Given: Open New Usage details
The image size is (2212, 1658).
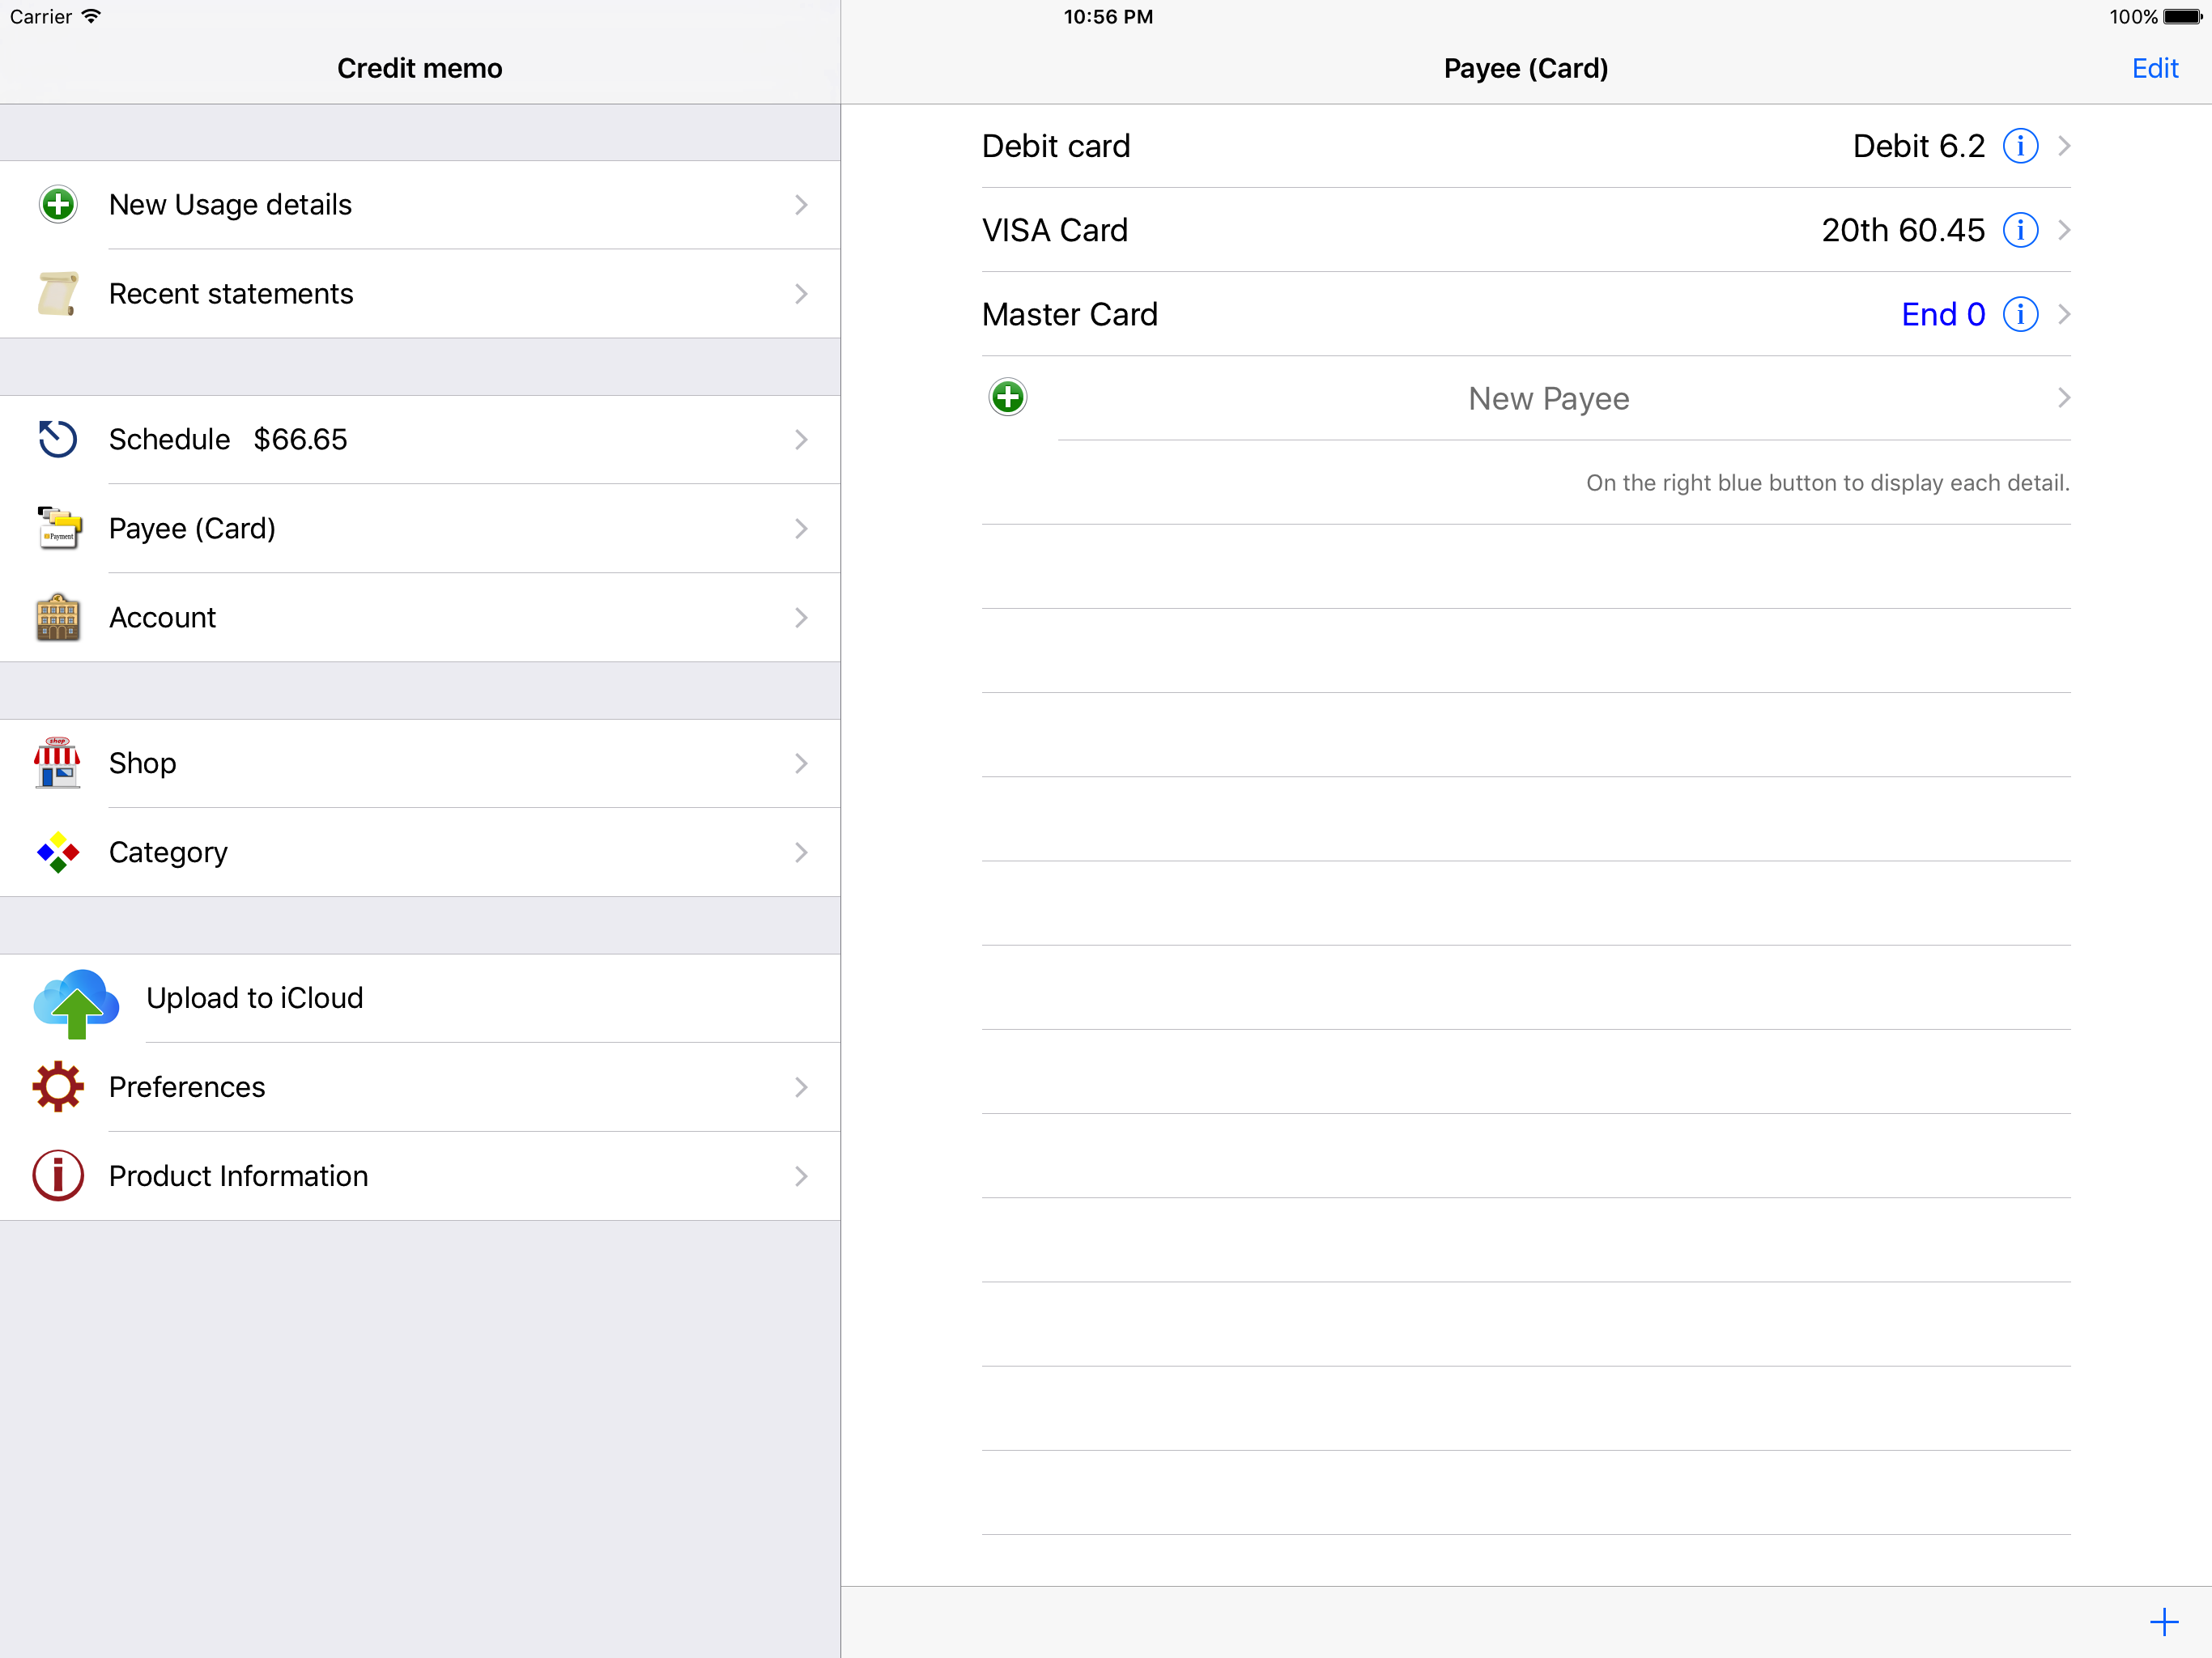Looking at the screenshot, I should pos(420,205).
